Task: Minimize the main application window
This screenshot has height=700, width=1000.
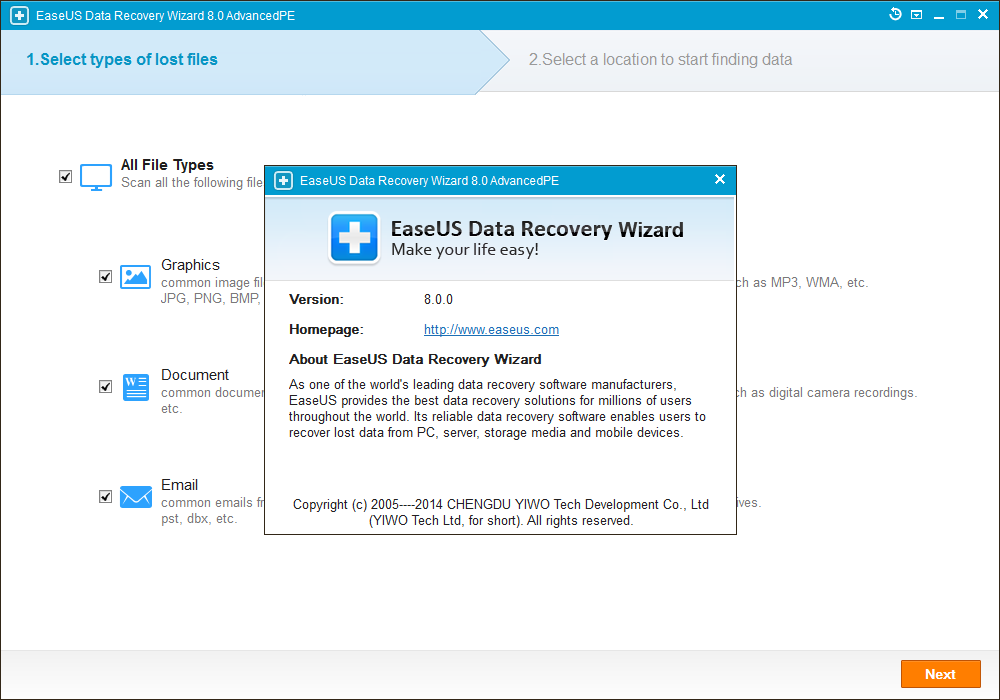Action: [x=939, y=15]
